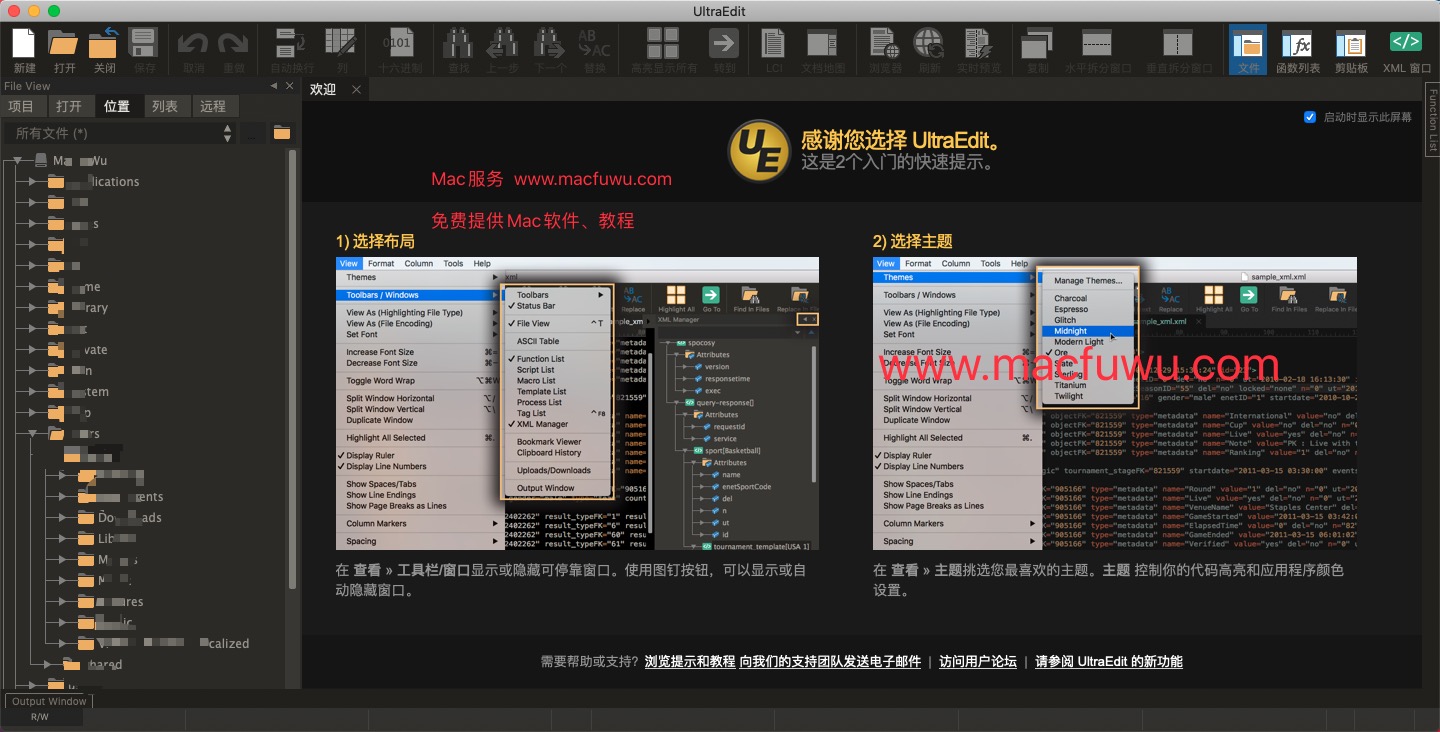Click 复制 duplicate window icon

1037,50
